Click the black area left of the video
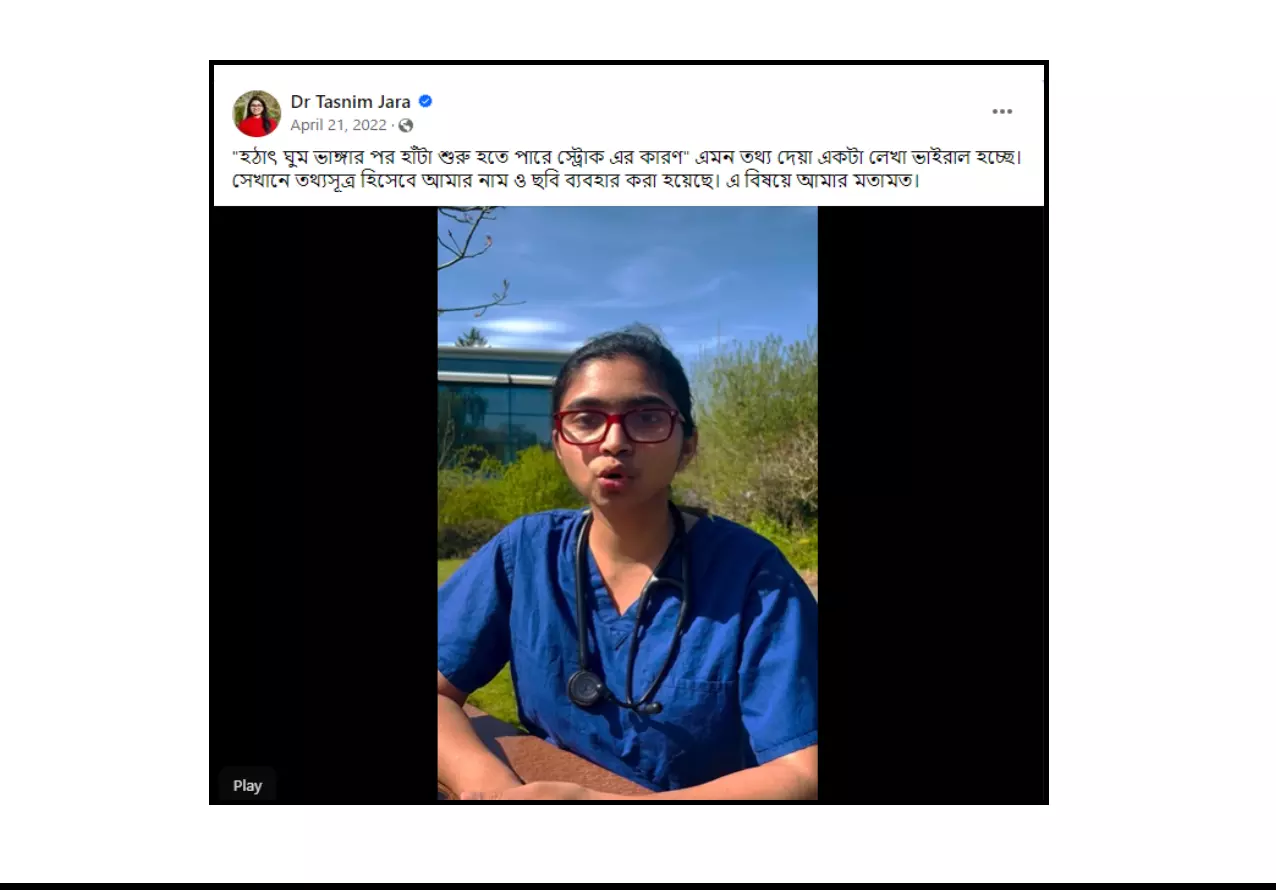1276x890 pixels. pos(325,480)
